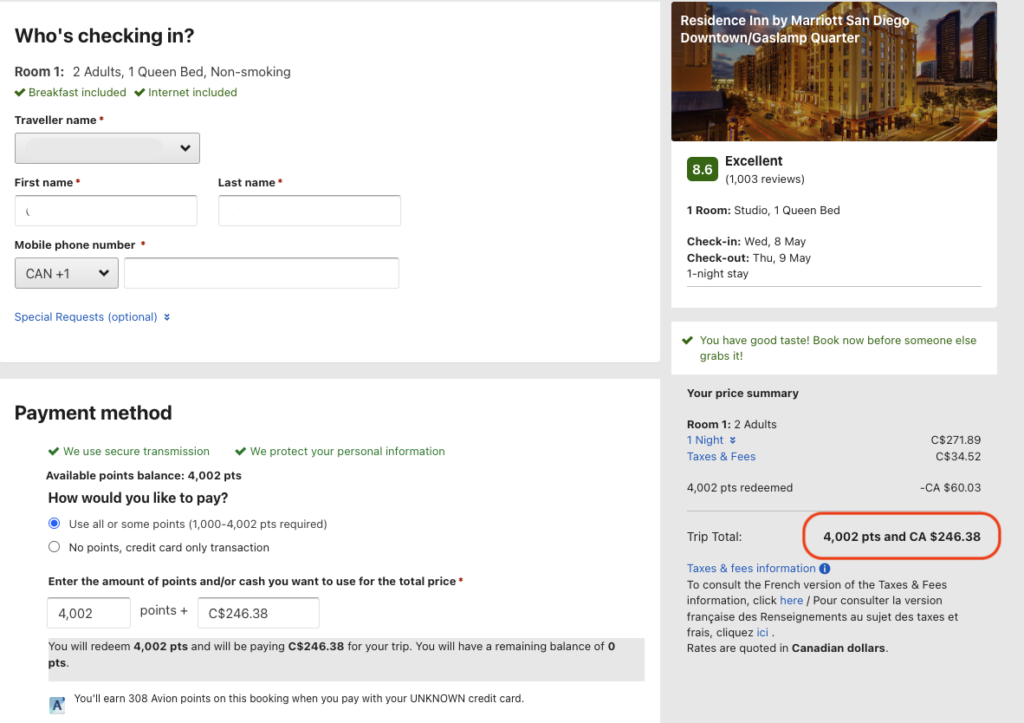Screen dimensions: 1024x723
Task: Expand the 1 Night price breakdown
Action: [x=711, y=439]
